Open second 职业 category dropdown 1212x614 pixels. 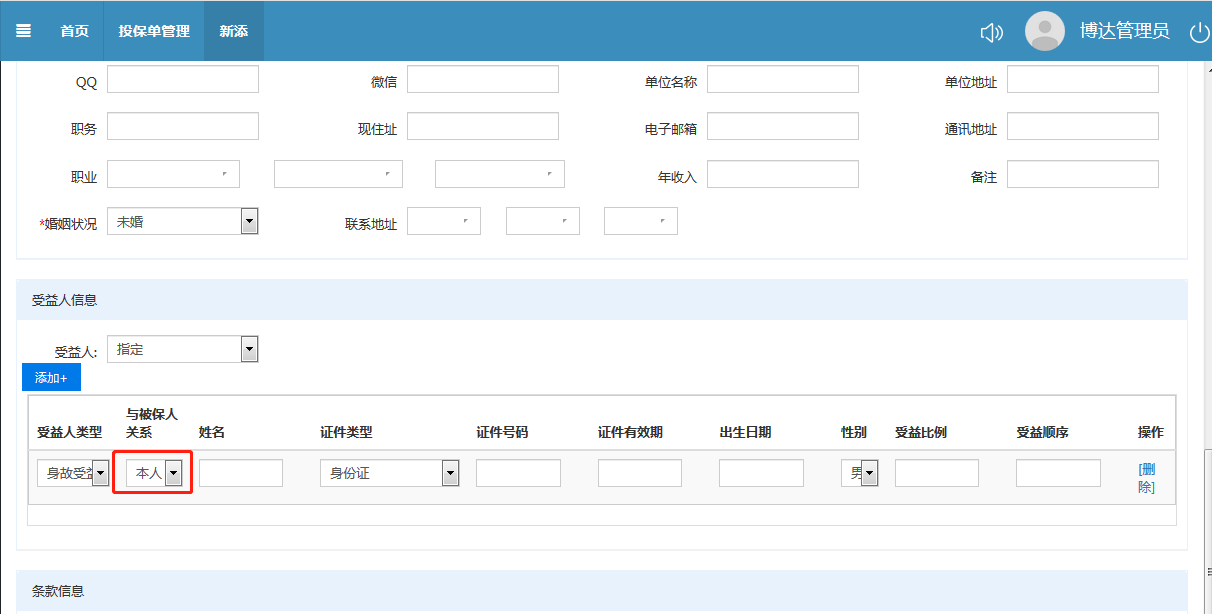click(x=338, y=174)
